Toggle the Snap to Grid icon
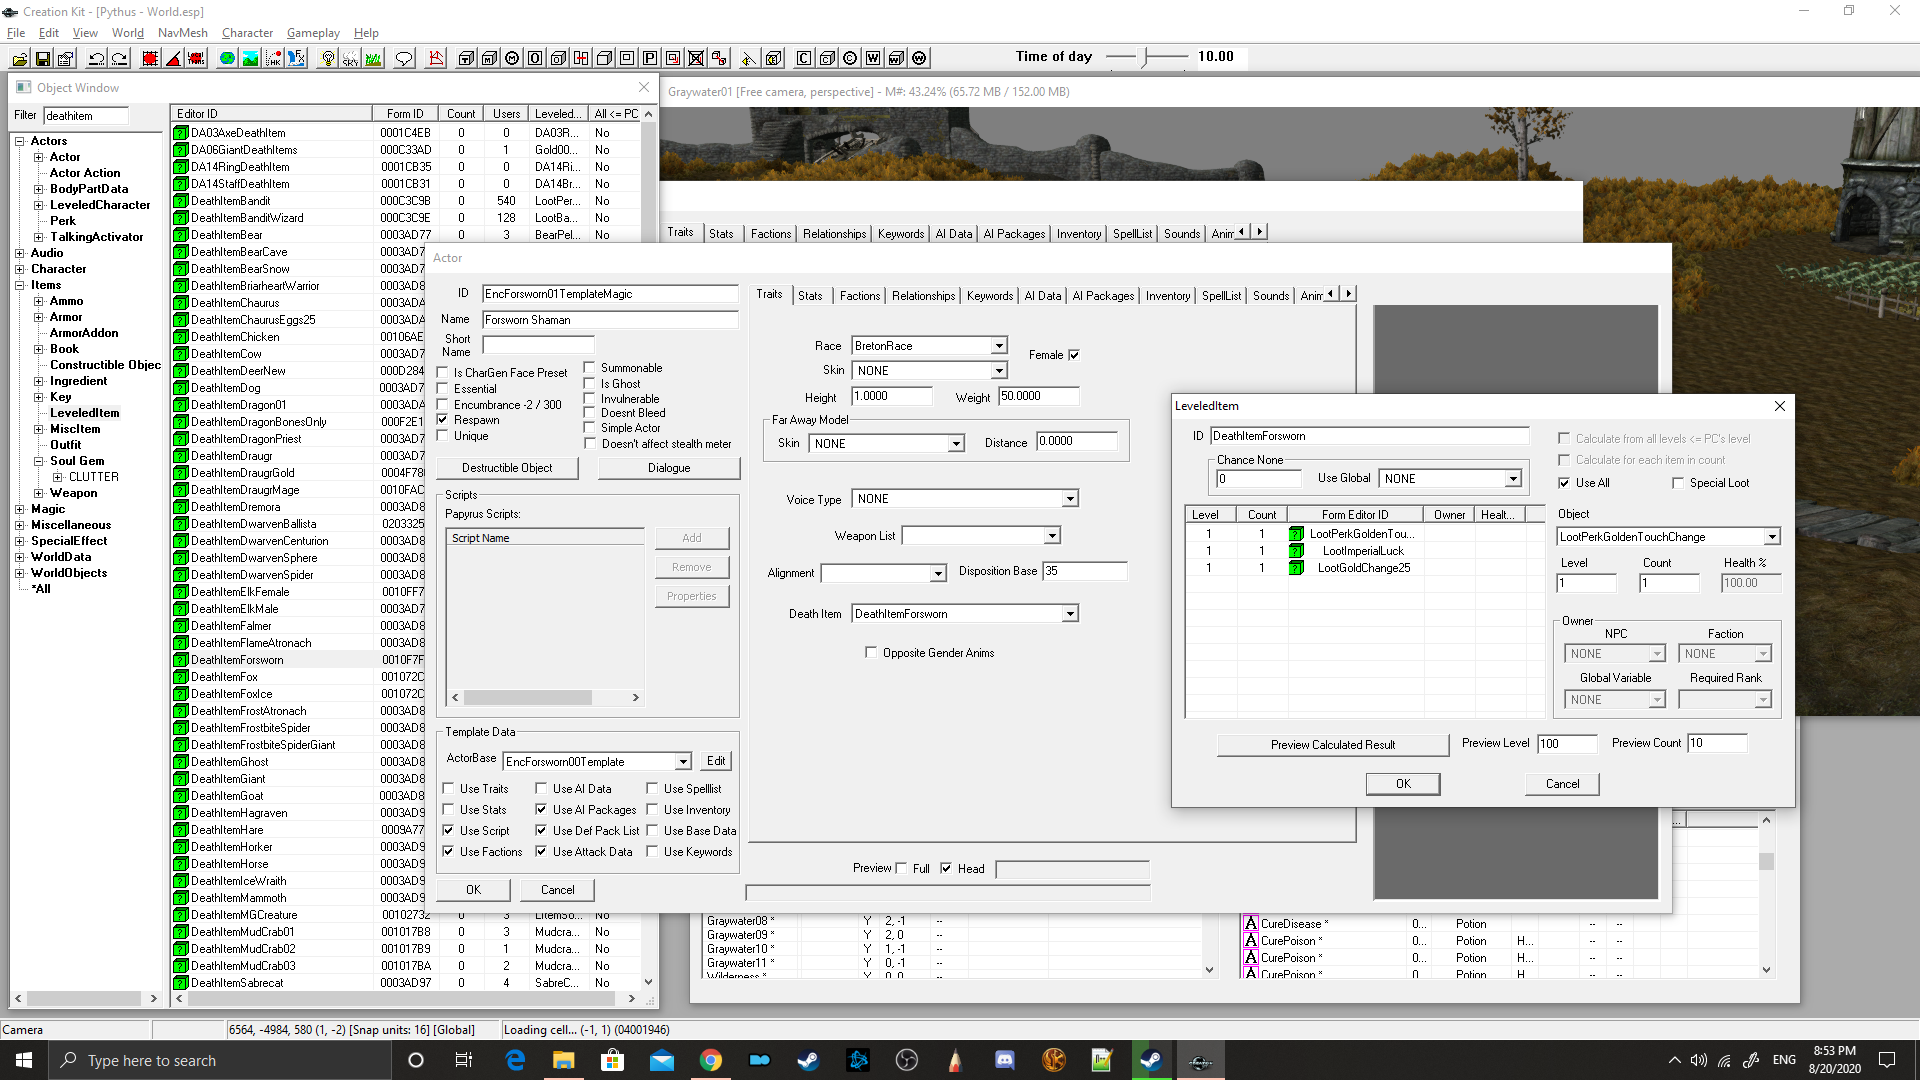This screenshot has width=1920, height=1080. [150, 58]
